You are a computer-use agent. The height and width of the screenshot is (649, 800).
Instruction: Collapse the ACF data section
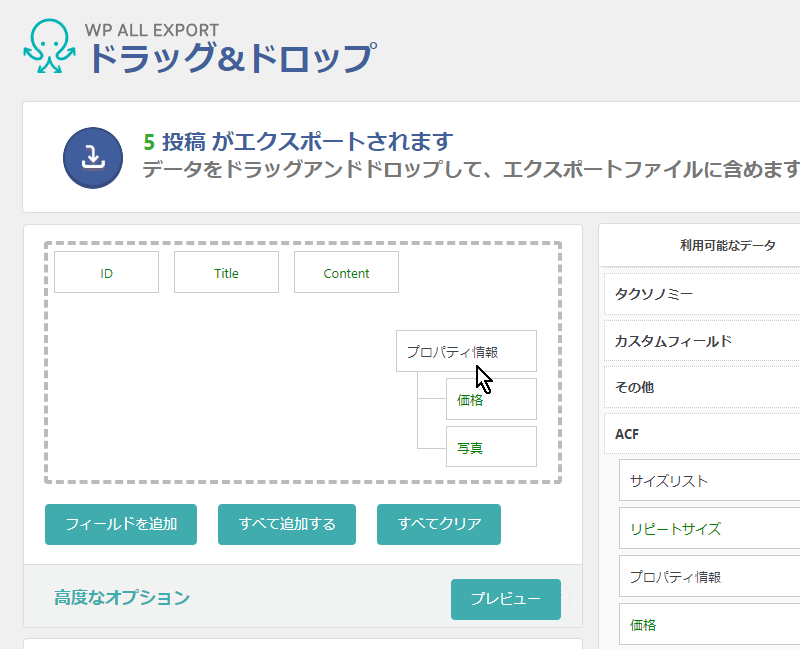click(x=702, y=434)
